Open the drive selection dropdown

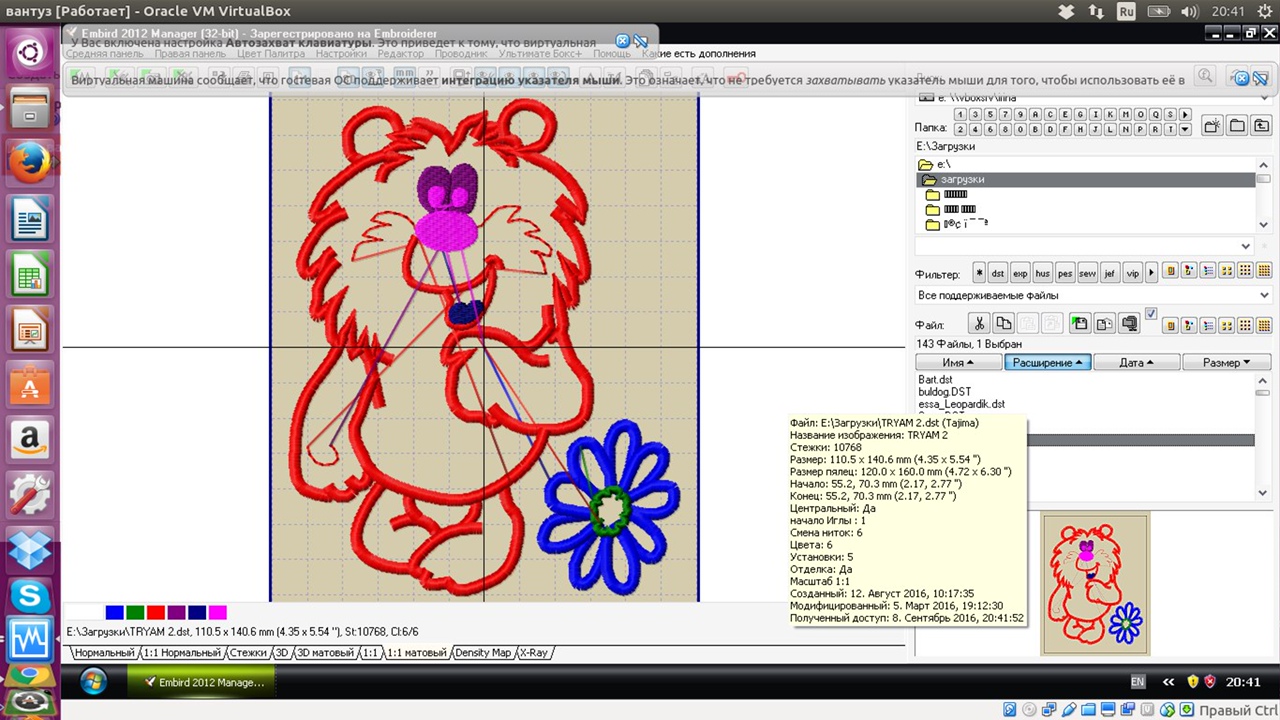[1264, 98]
